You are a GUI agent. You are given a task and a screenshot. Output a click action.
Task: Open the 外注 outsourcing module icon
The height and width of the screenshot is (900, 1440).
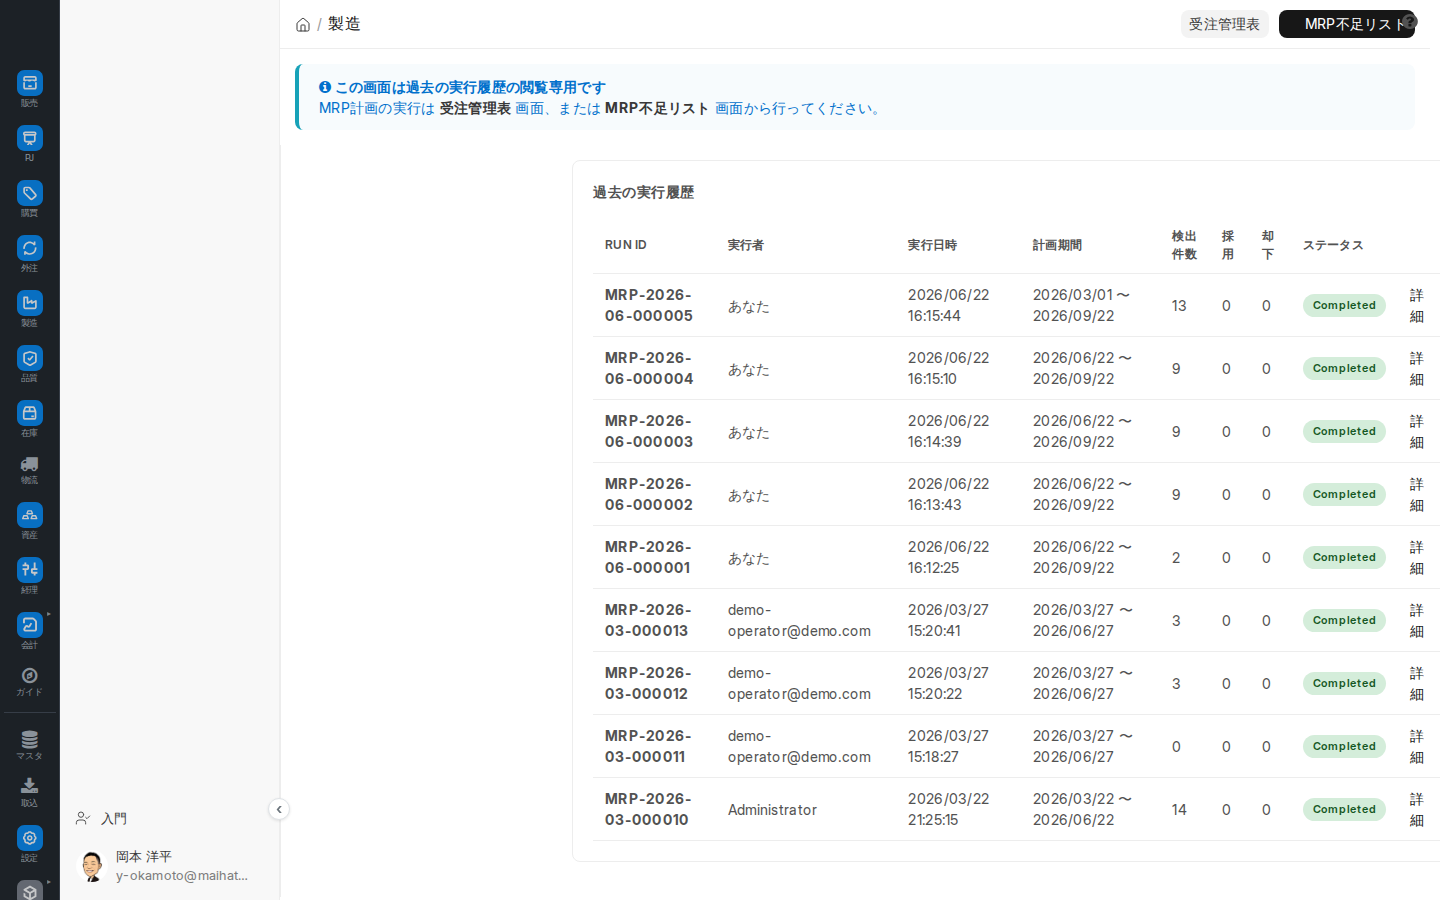click(30, 248)
